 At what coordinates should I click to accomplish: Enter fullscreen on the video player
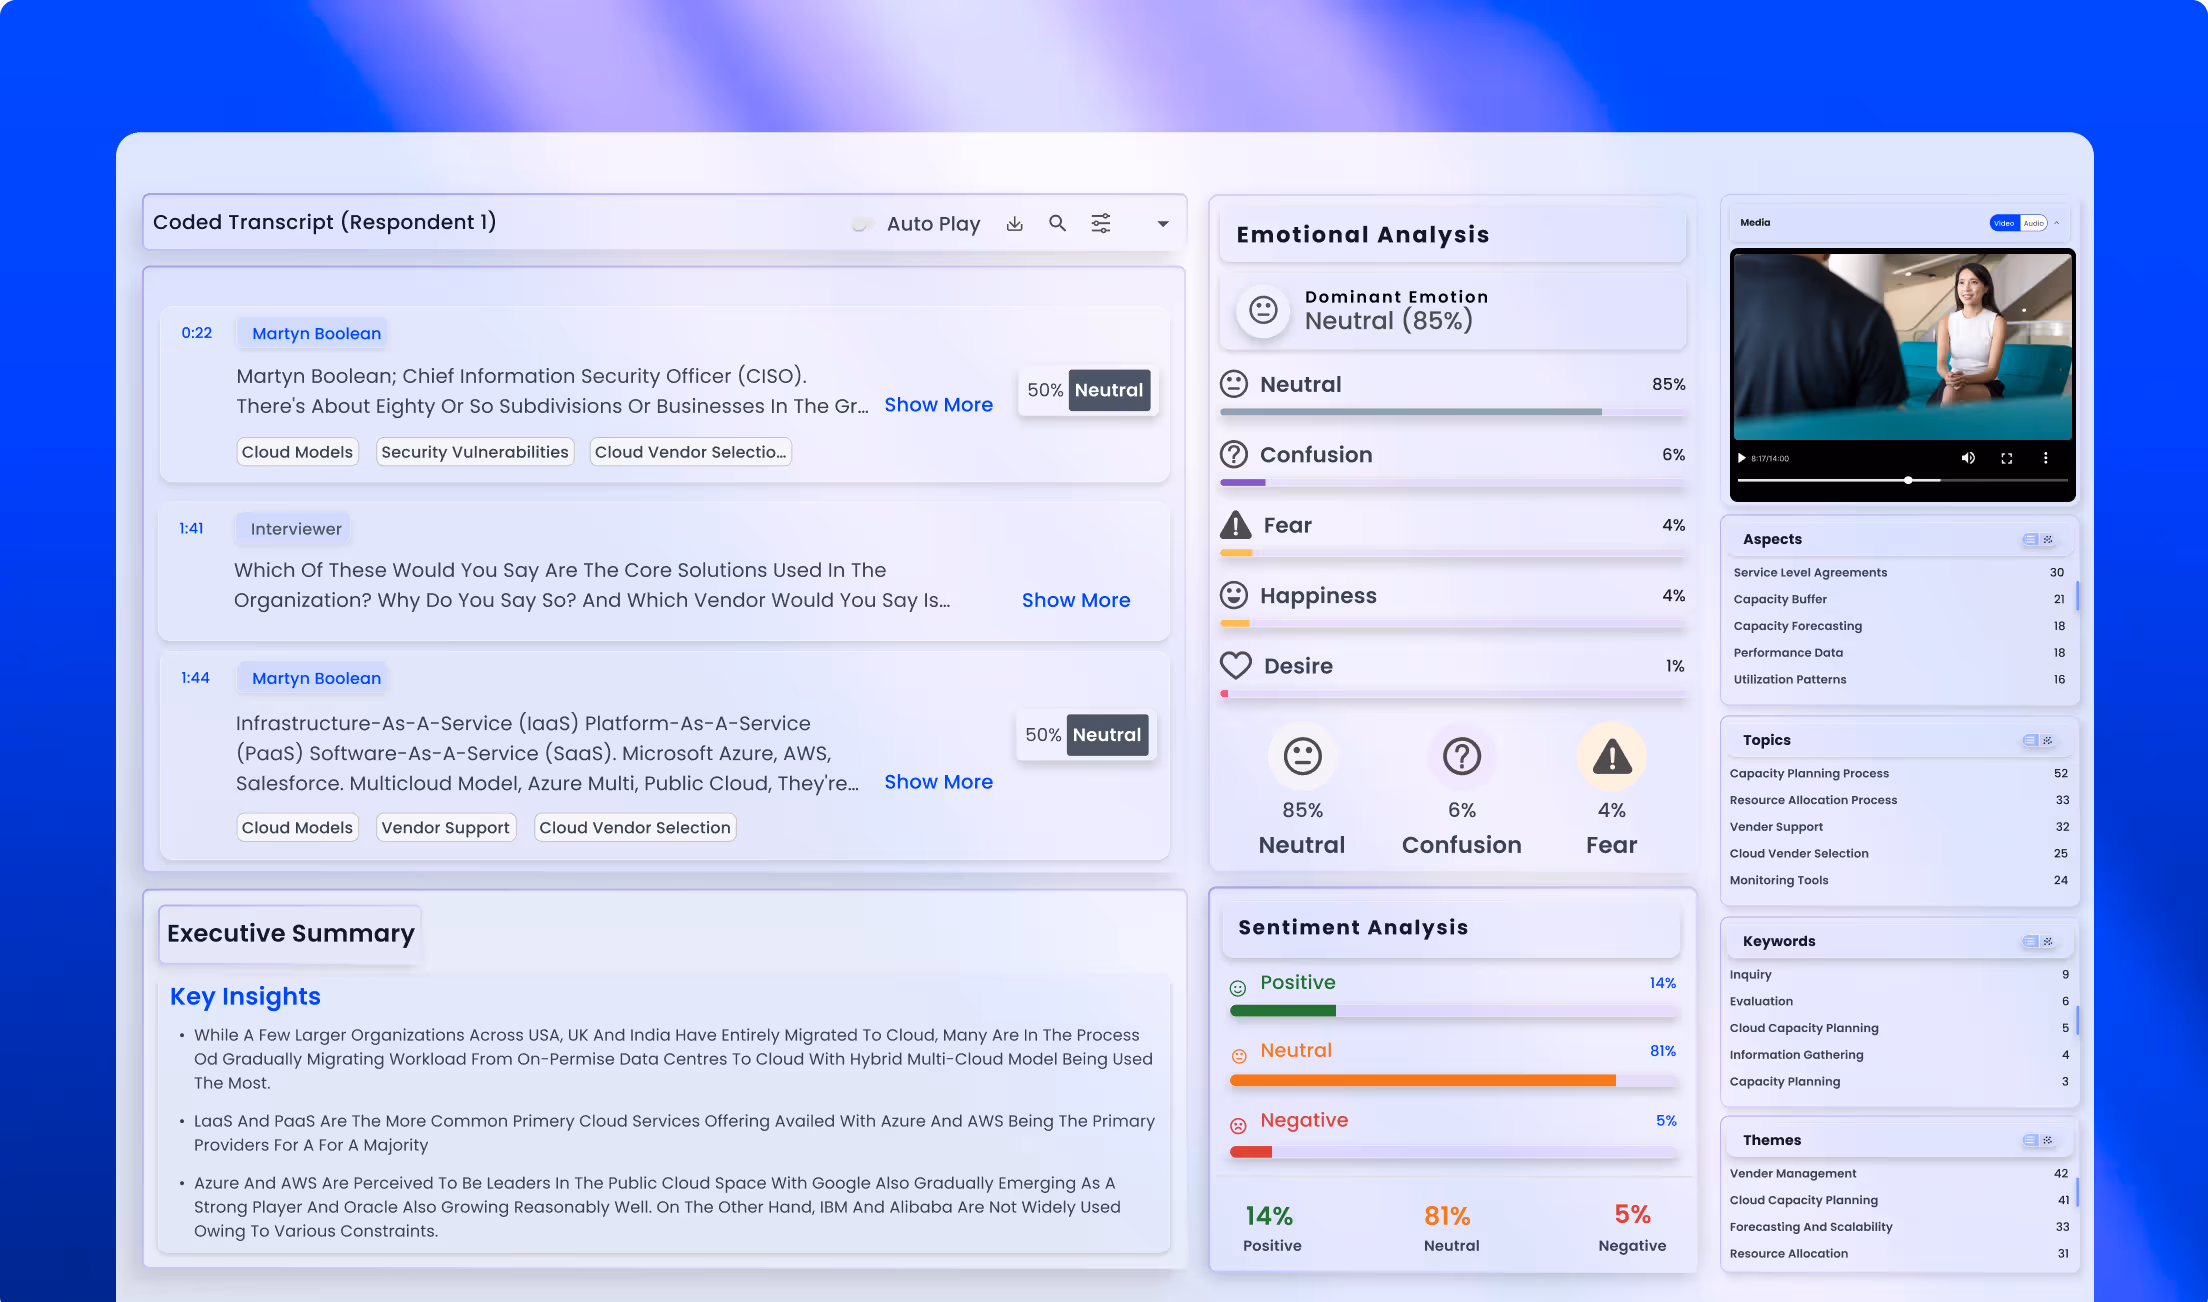tap(2006, 458)
